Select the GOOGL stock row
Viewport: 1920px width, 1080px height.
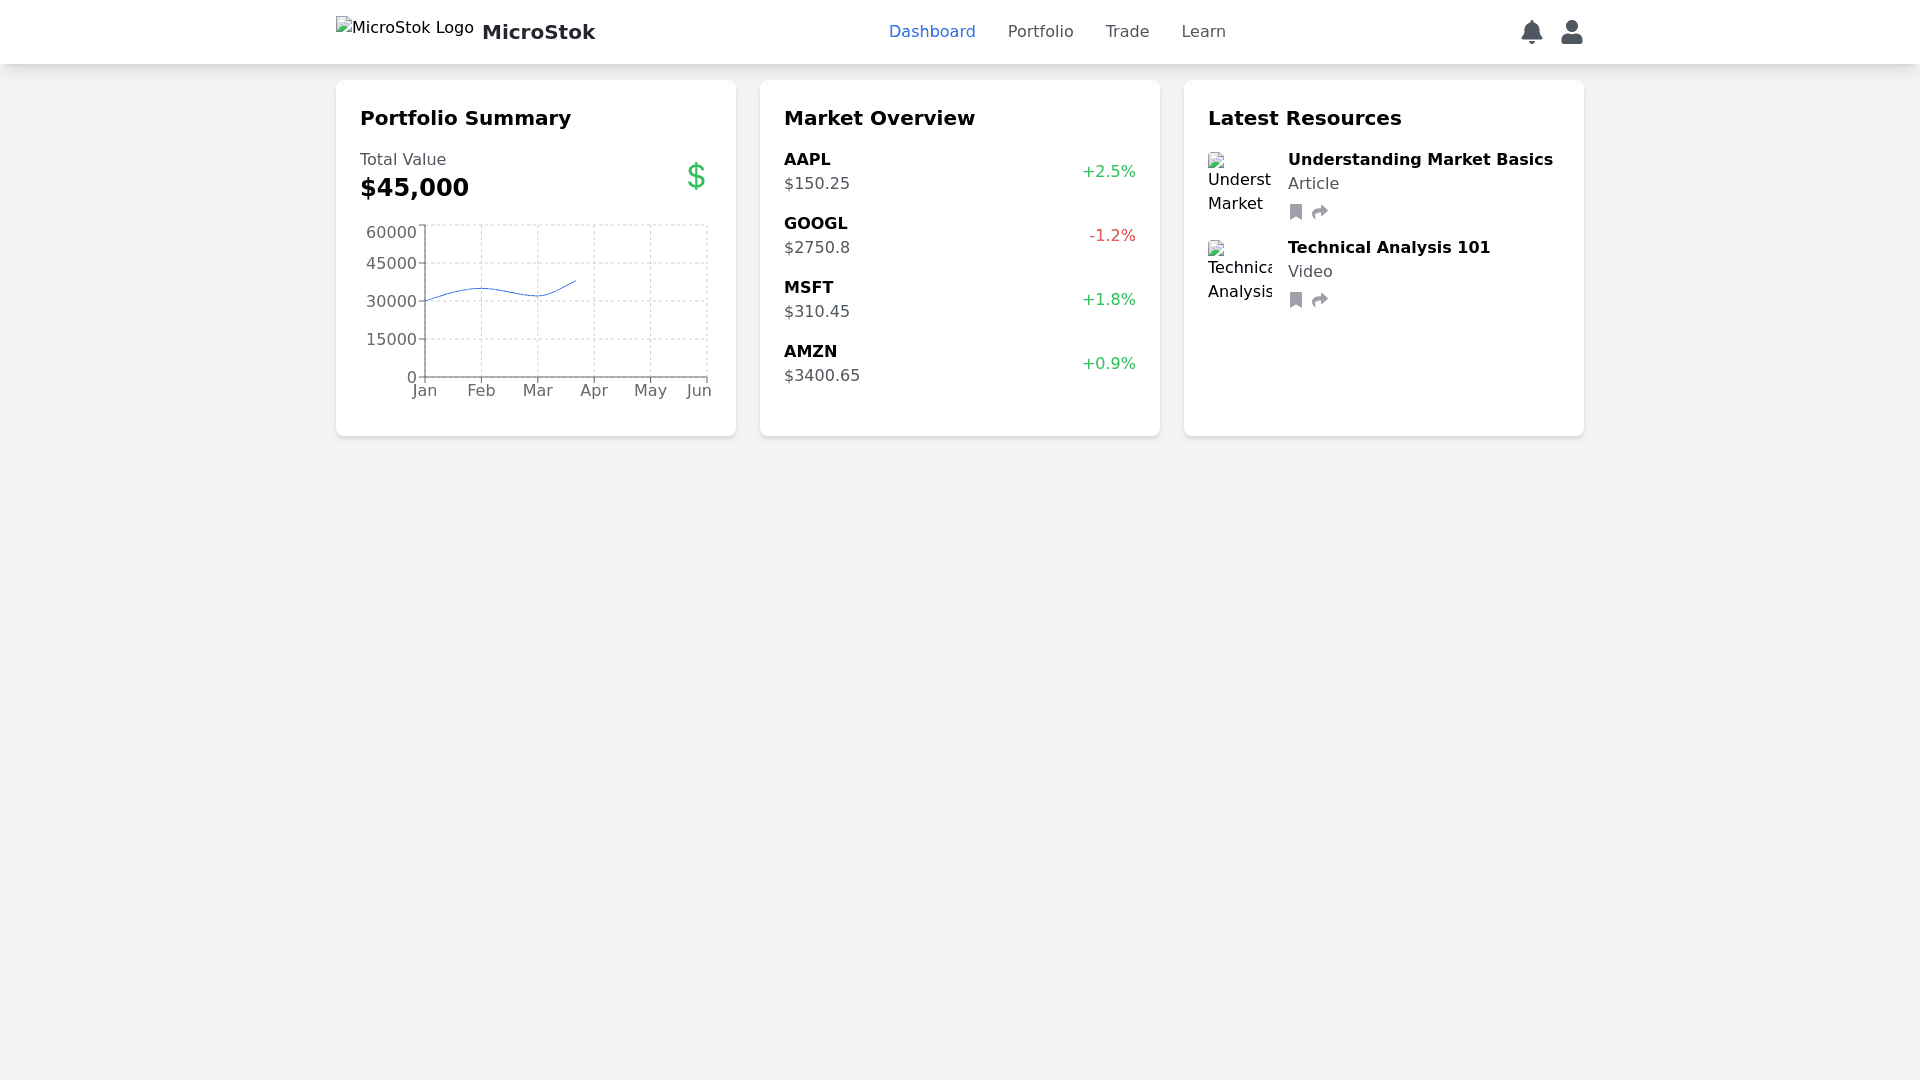click(x=959, y=236)
